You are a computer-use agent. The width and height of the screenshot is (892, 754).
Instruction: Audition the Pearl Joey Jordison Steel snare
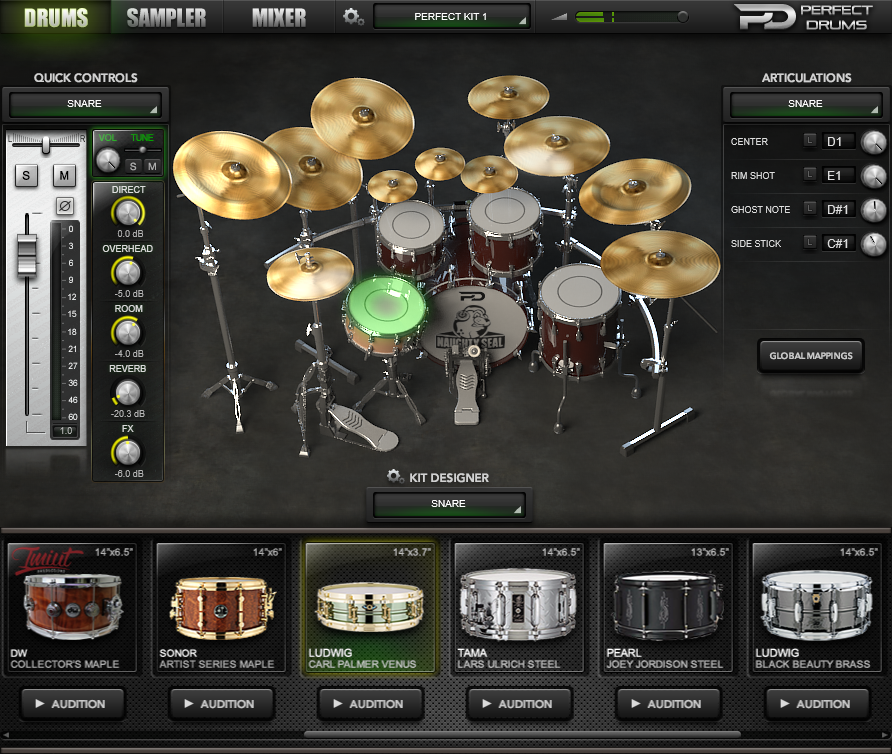(x=668, y=704)
